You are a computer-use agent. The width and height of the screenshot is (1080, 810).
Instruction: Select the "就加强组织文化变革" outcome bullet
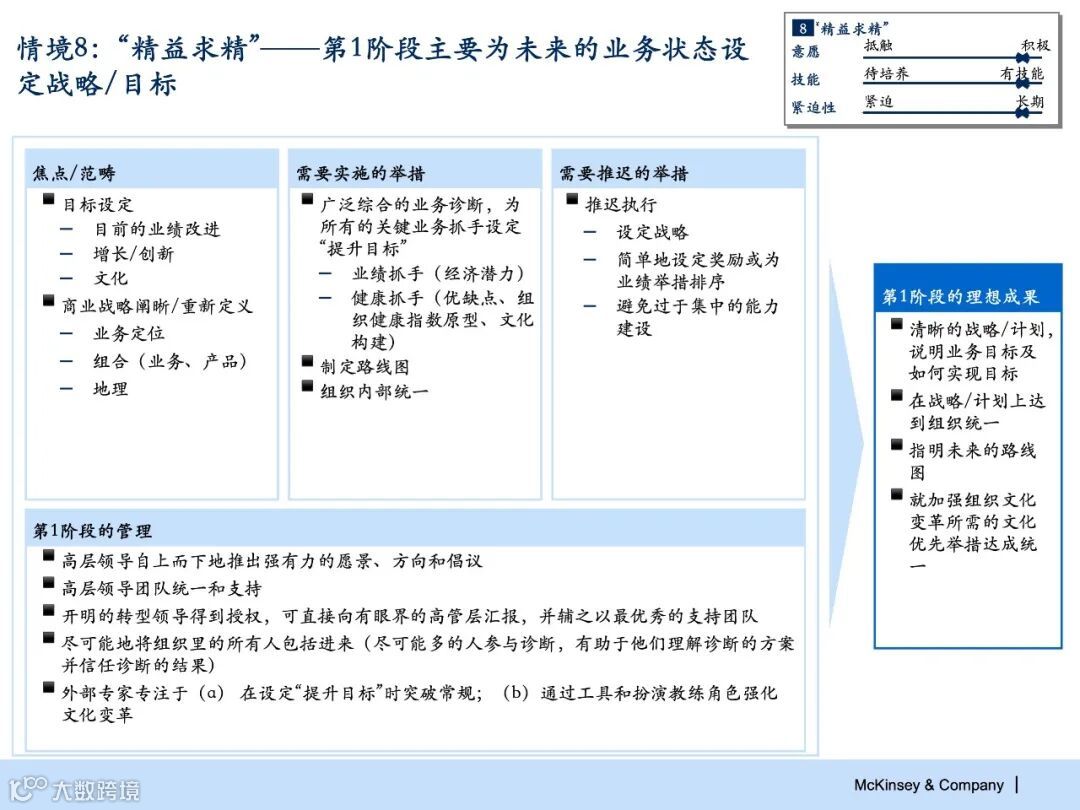[973, 532]
